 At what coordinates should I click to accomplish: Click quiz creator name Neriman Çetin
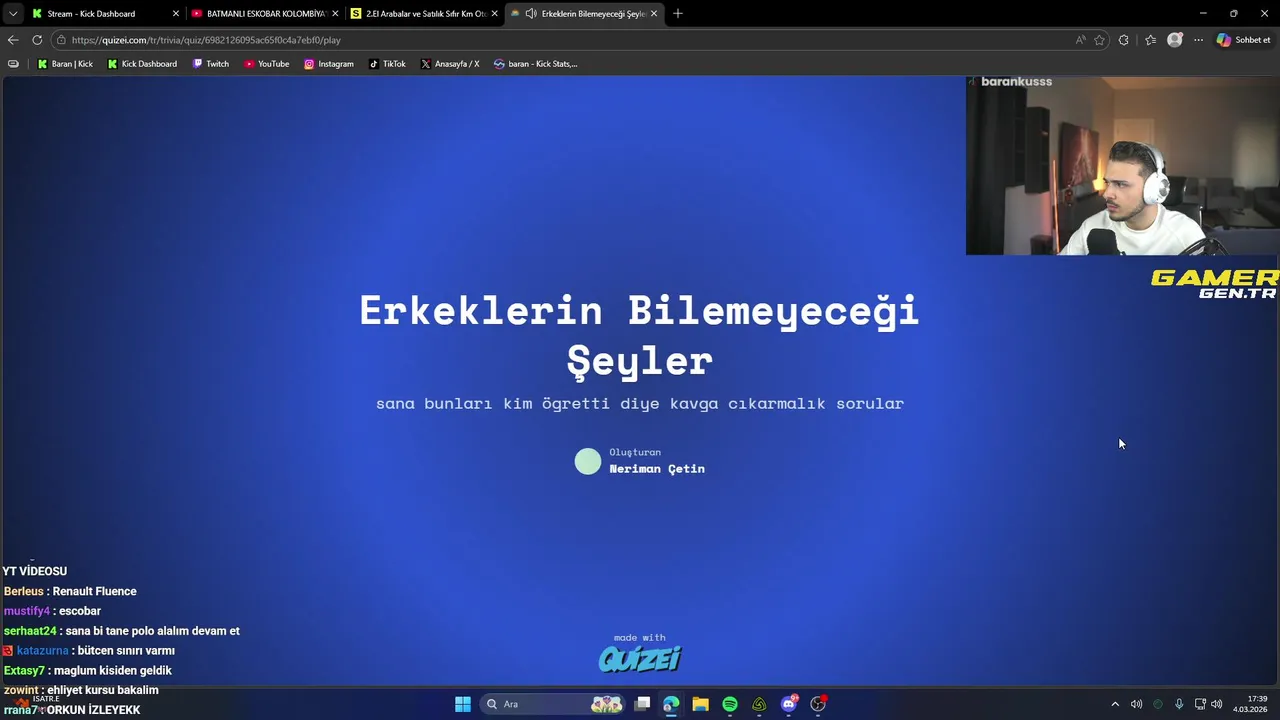tap(657, 469)
